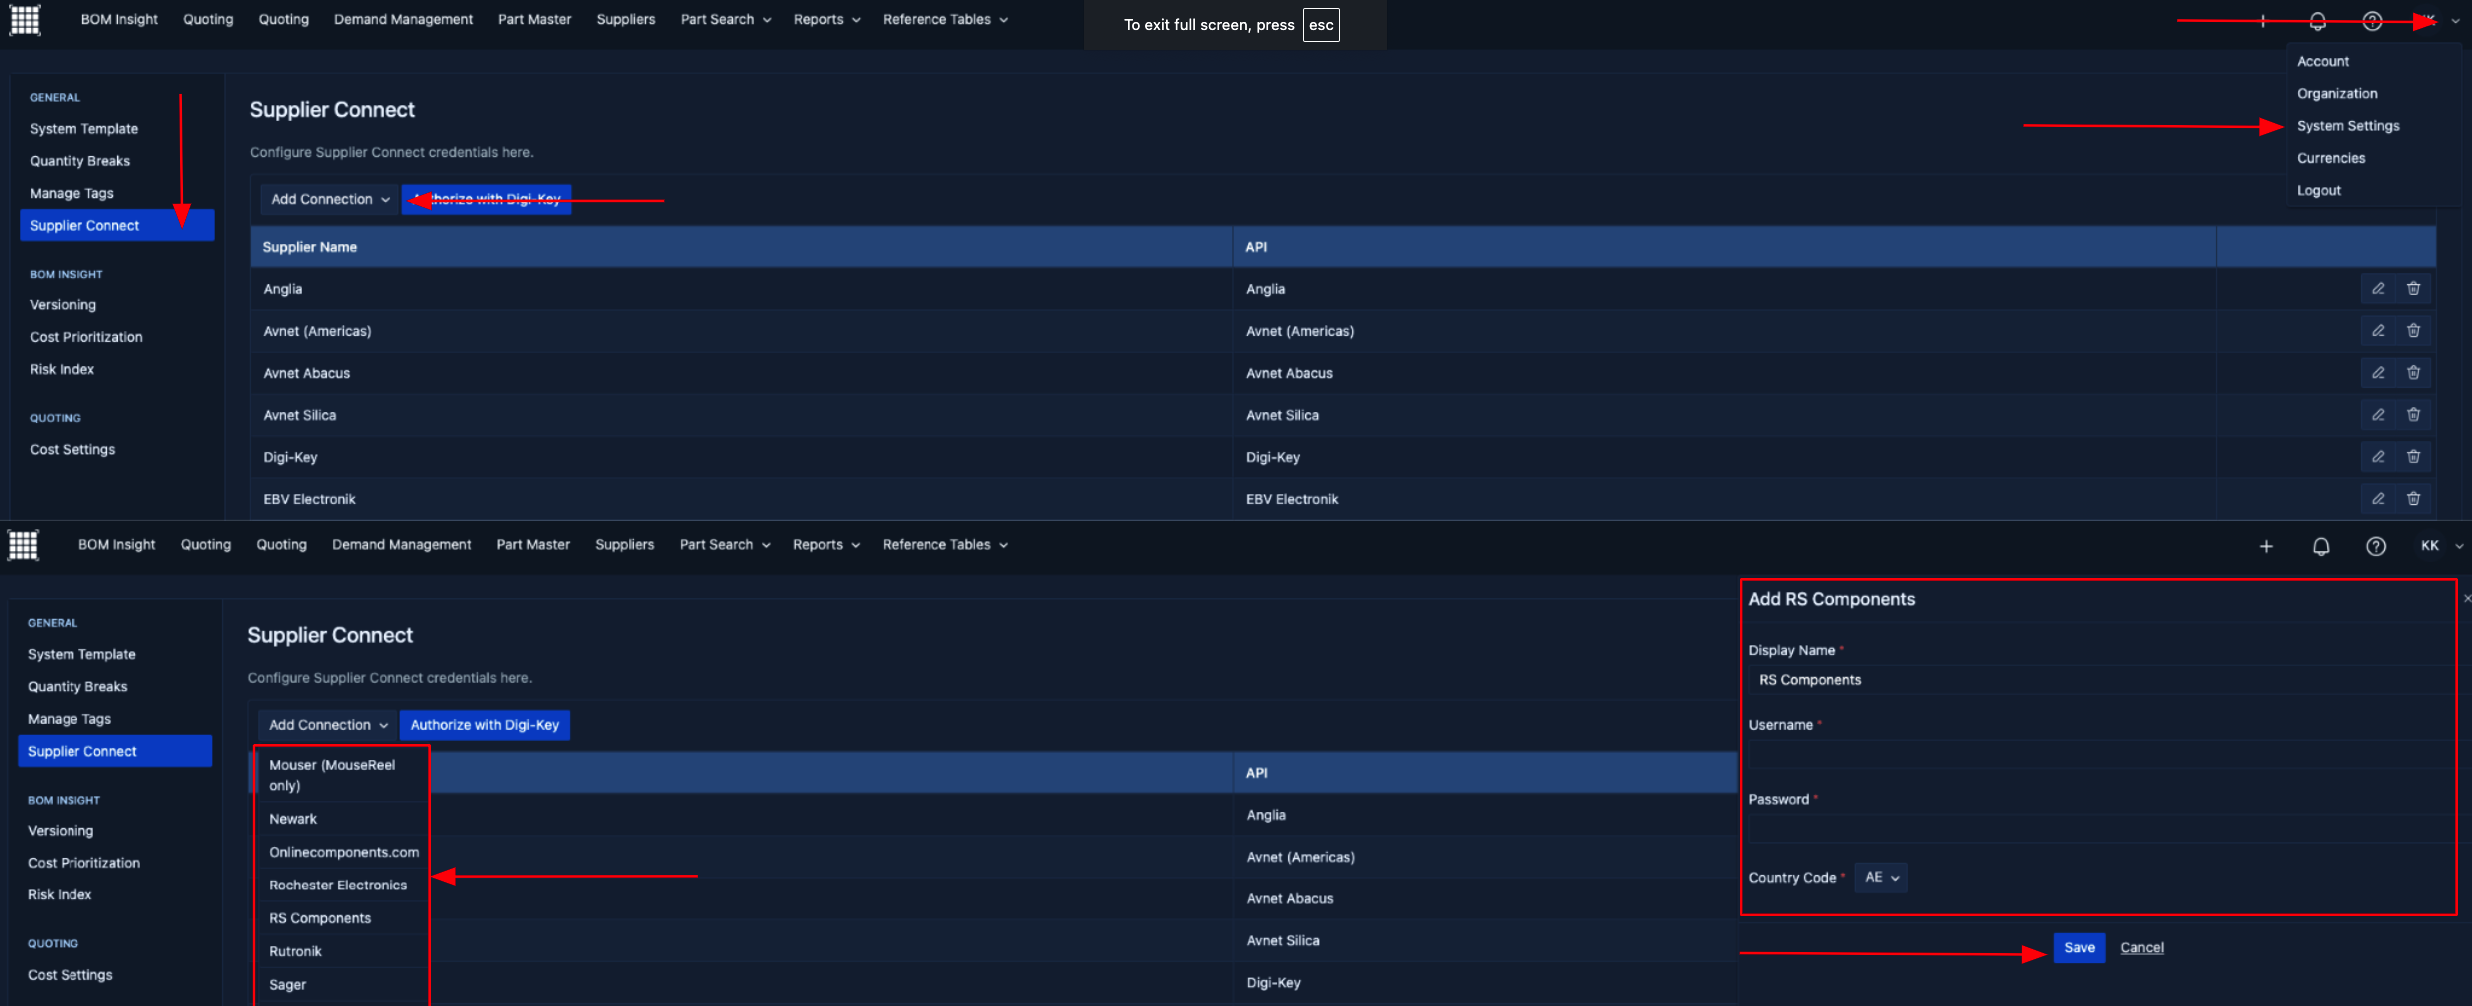
Task: Remove Avnet Silica using its trash icon
Action: tap(2413, 415)
